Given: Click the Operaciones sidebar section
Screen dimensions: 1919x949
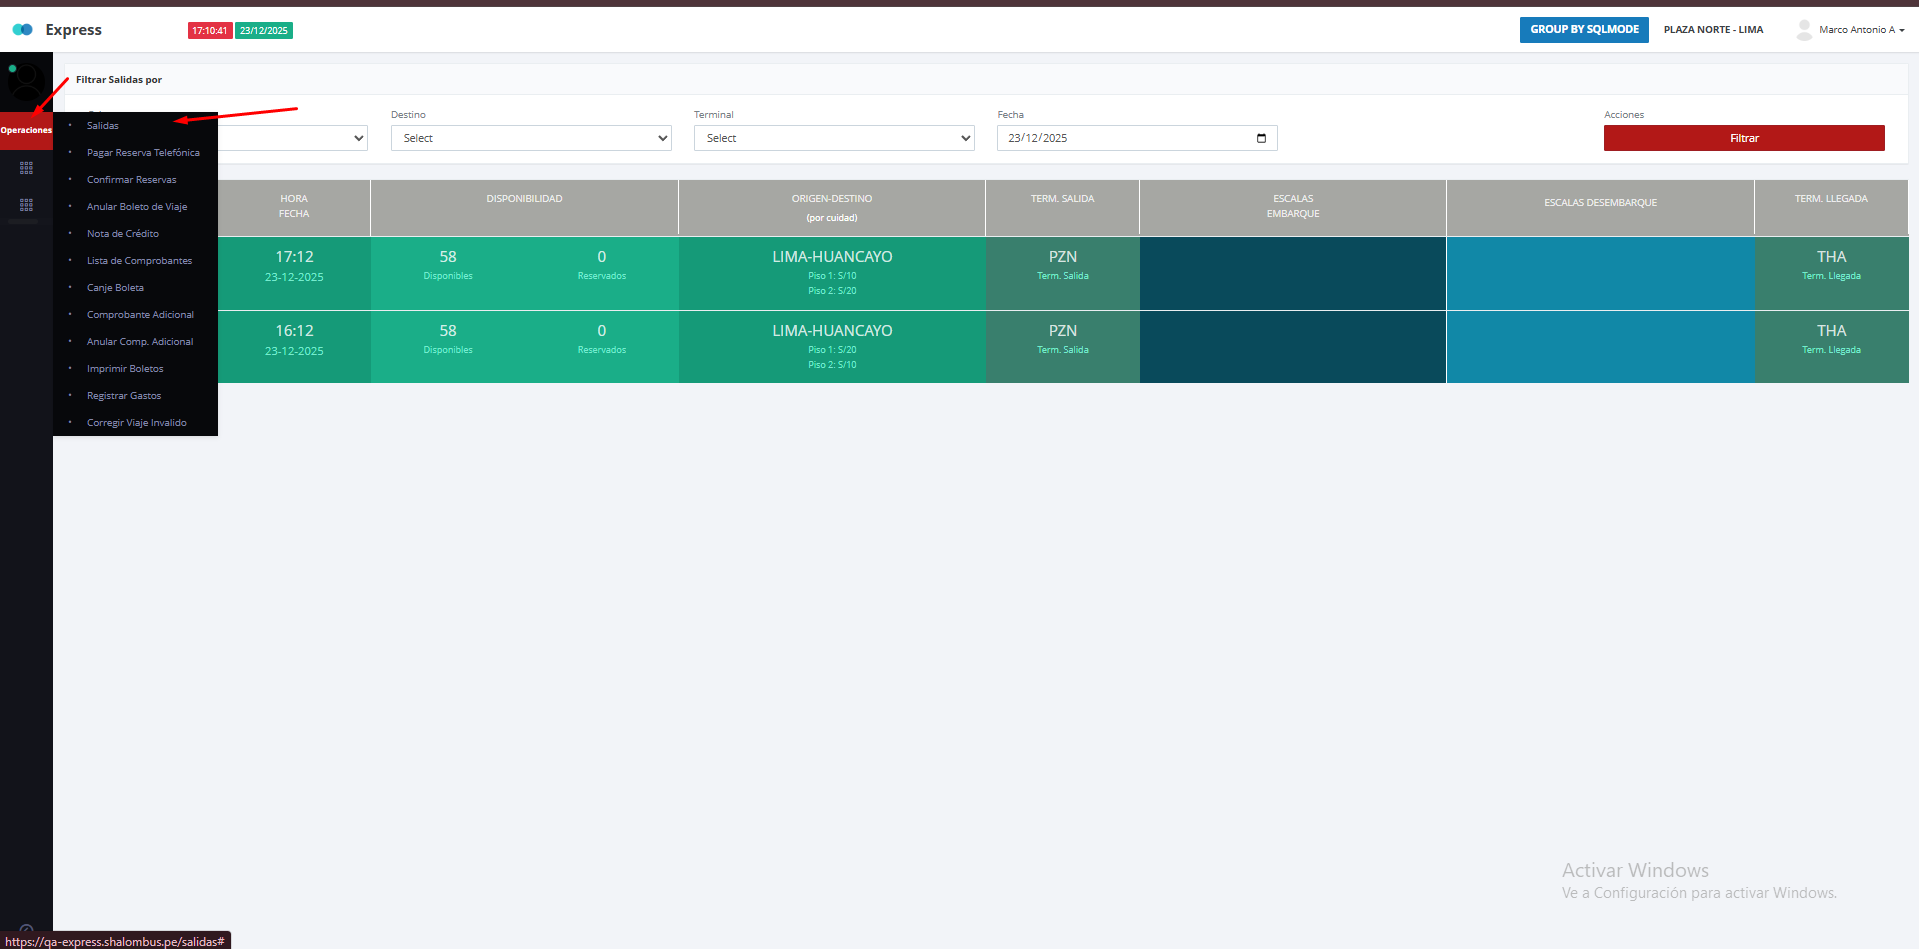Looking at the screenshot, I should click(x=26, y=130).
